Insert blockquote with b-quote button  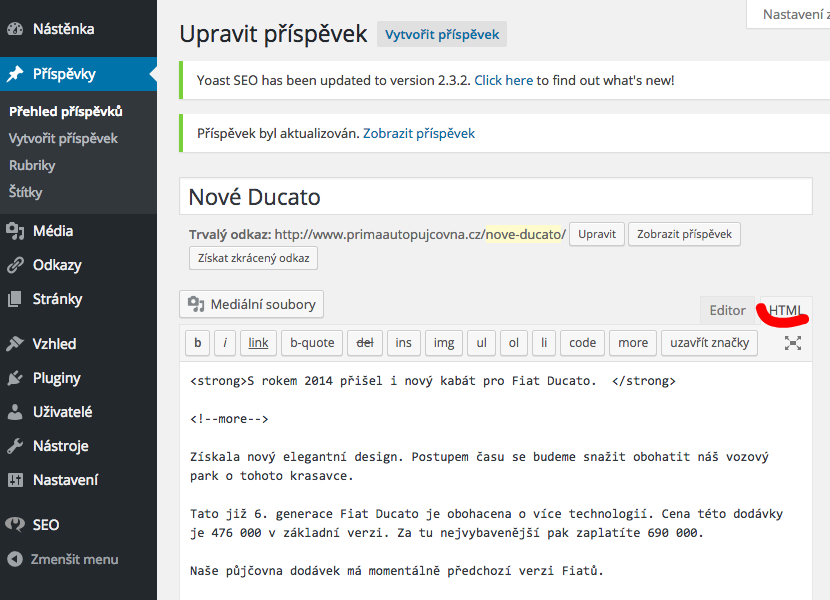coord(312,343)
